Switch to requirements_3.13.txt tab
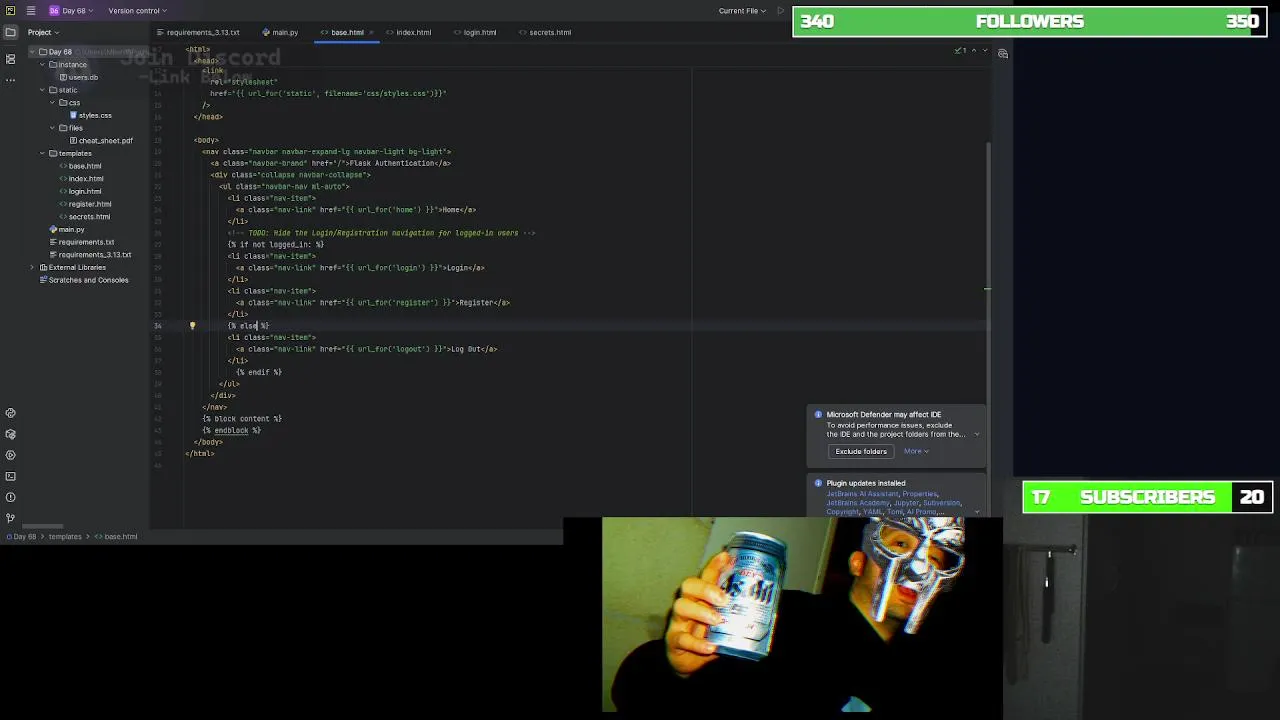This screenshot has height=720, width=1280. point(198,32)
